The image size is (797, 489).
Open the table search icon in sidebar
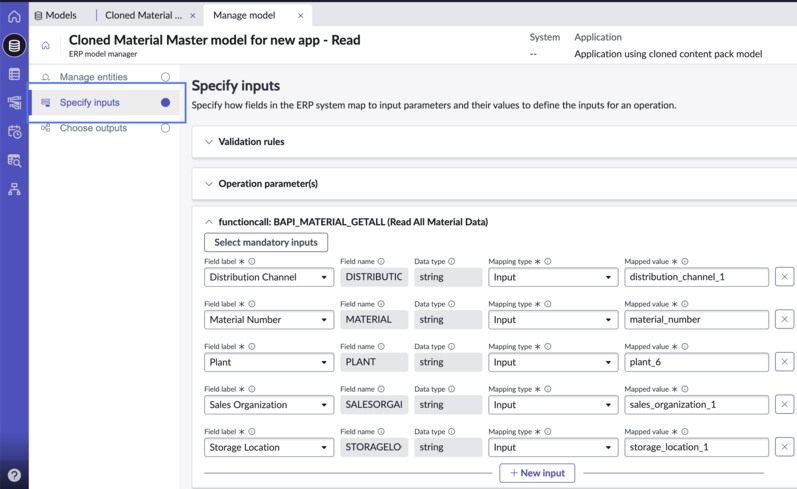(x=14, y=161)
